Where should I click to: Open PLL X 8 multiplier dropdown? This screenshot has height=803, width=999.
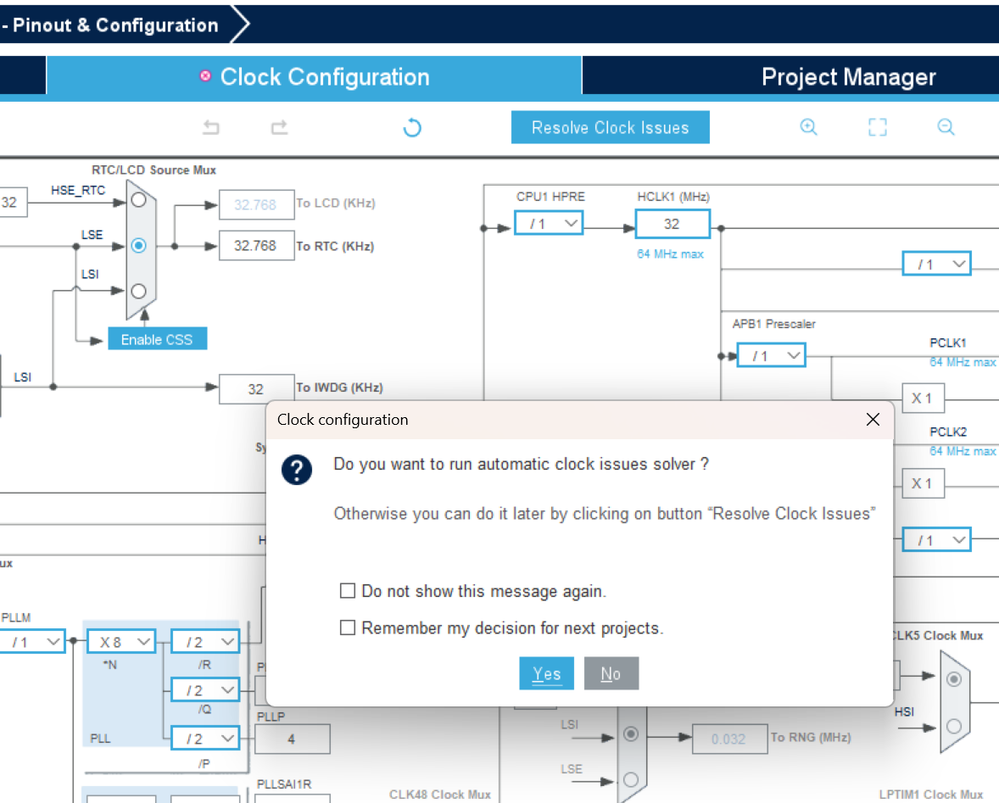[x=121, y=642]
